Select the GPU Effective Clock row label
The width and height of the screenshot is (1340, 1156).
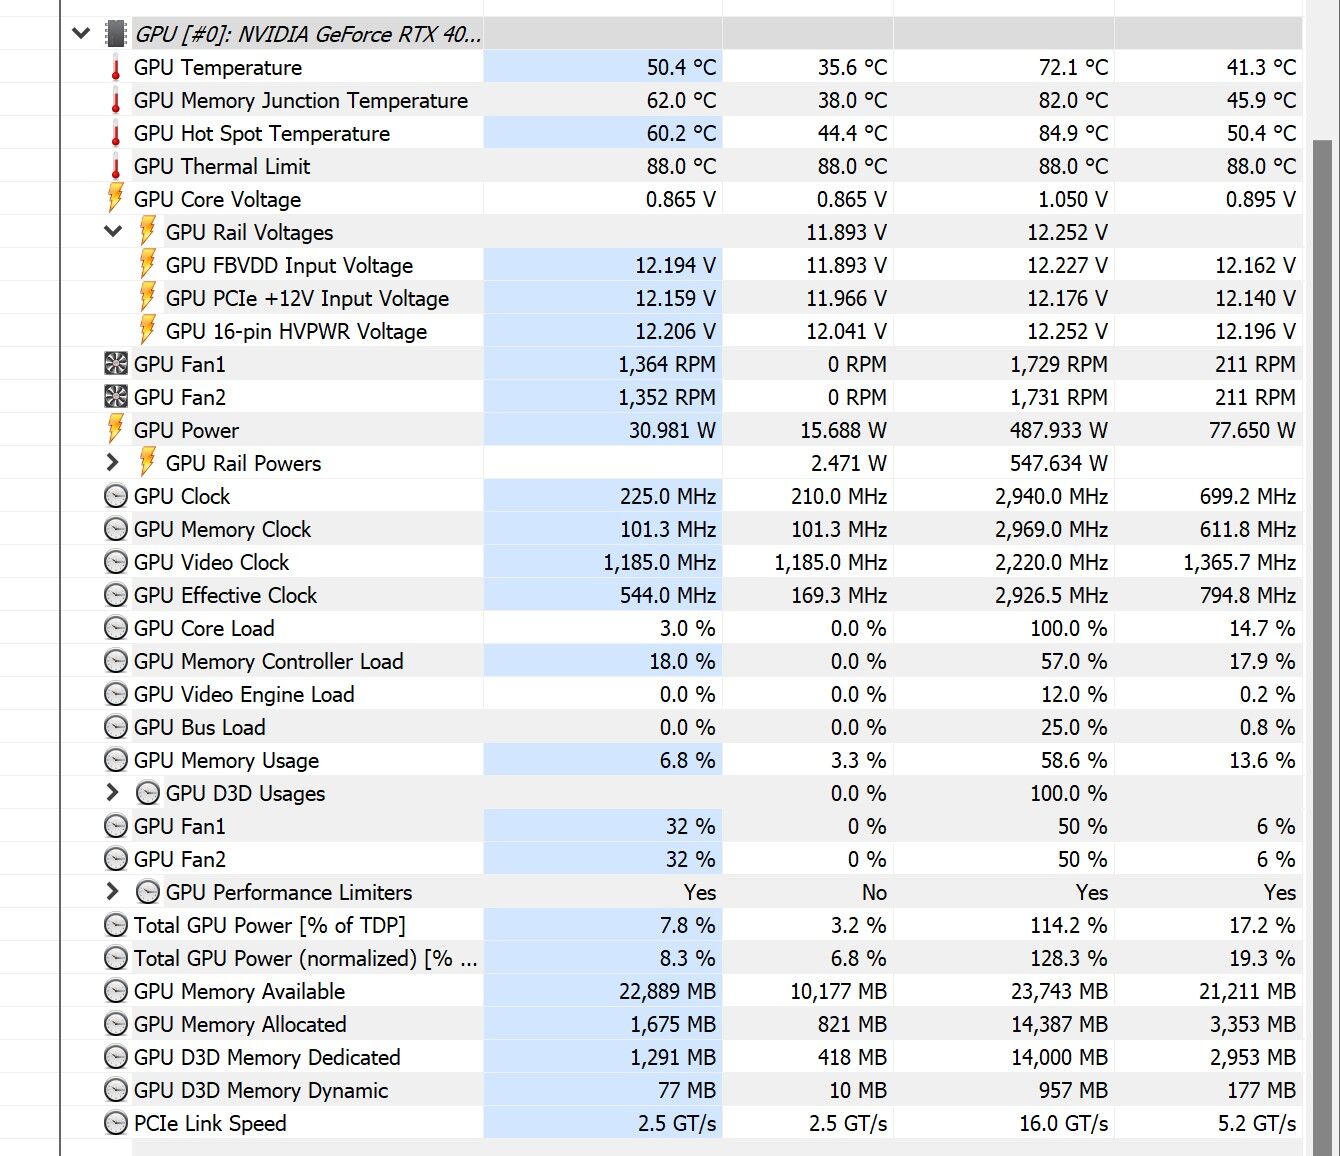225,596
